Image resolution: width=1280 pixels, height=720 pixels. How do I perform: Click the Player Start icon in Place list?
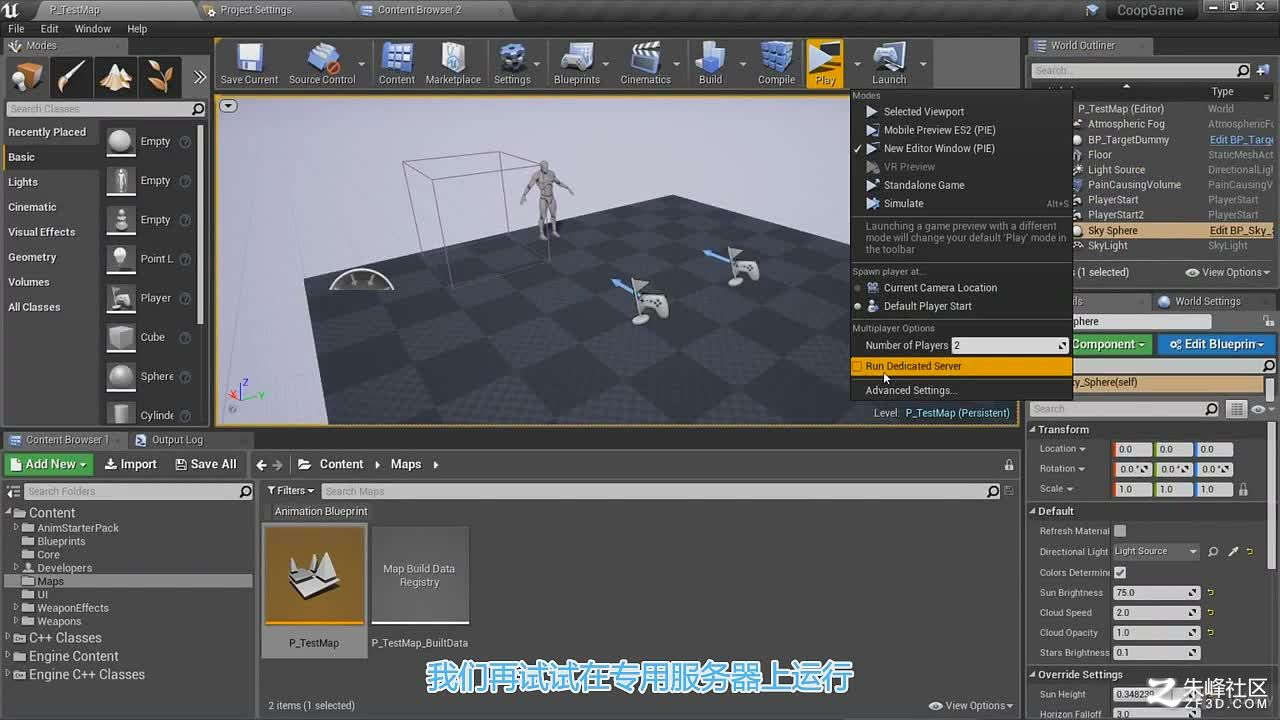click(x=121, y=298)
